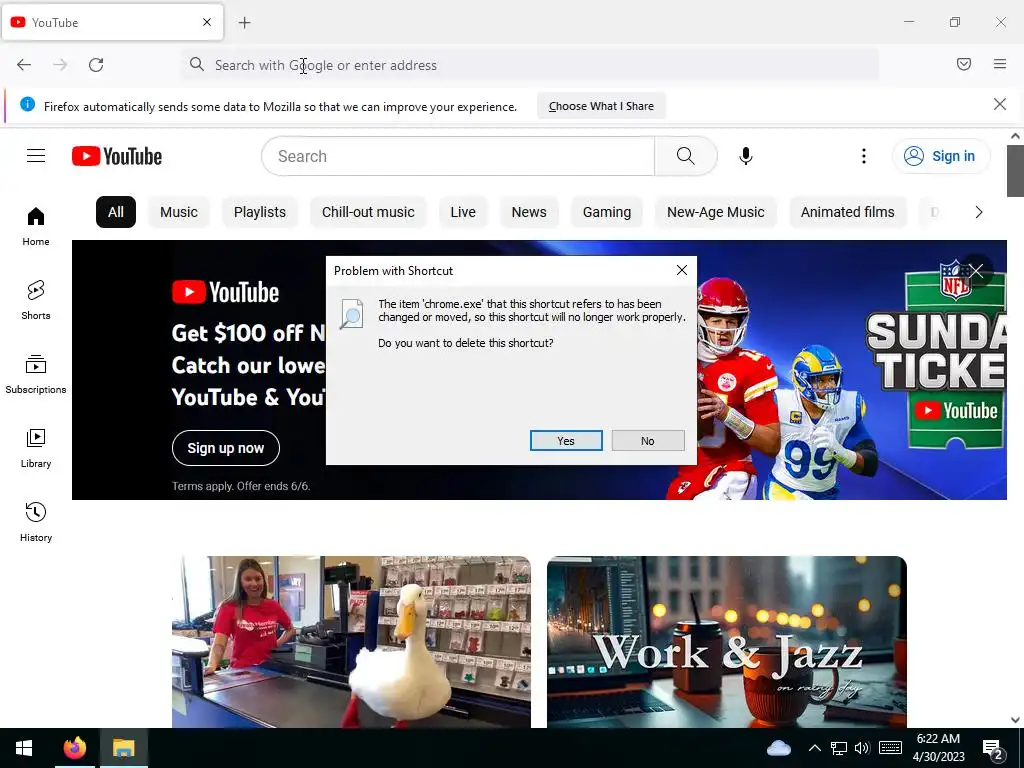This screenshot has height=768, width=1024.
Task: Open the touch keyboard tray icon
Action: coord(890,748)
